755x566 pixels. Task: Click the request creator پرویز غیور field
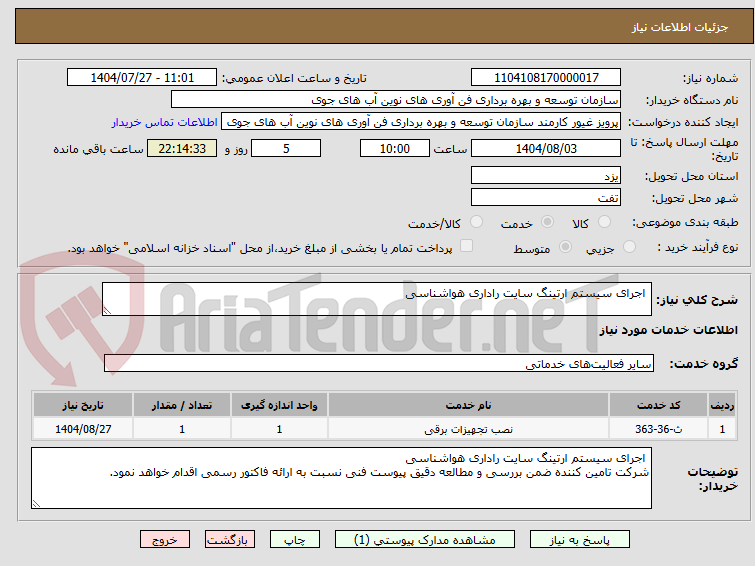click(421, 122)
